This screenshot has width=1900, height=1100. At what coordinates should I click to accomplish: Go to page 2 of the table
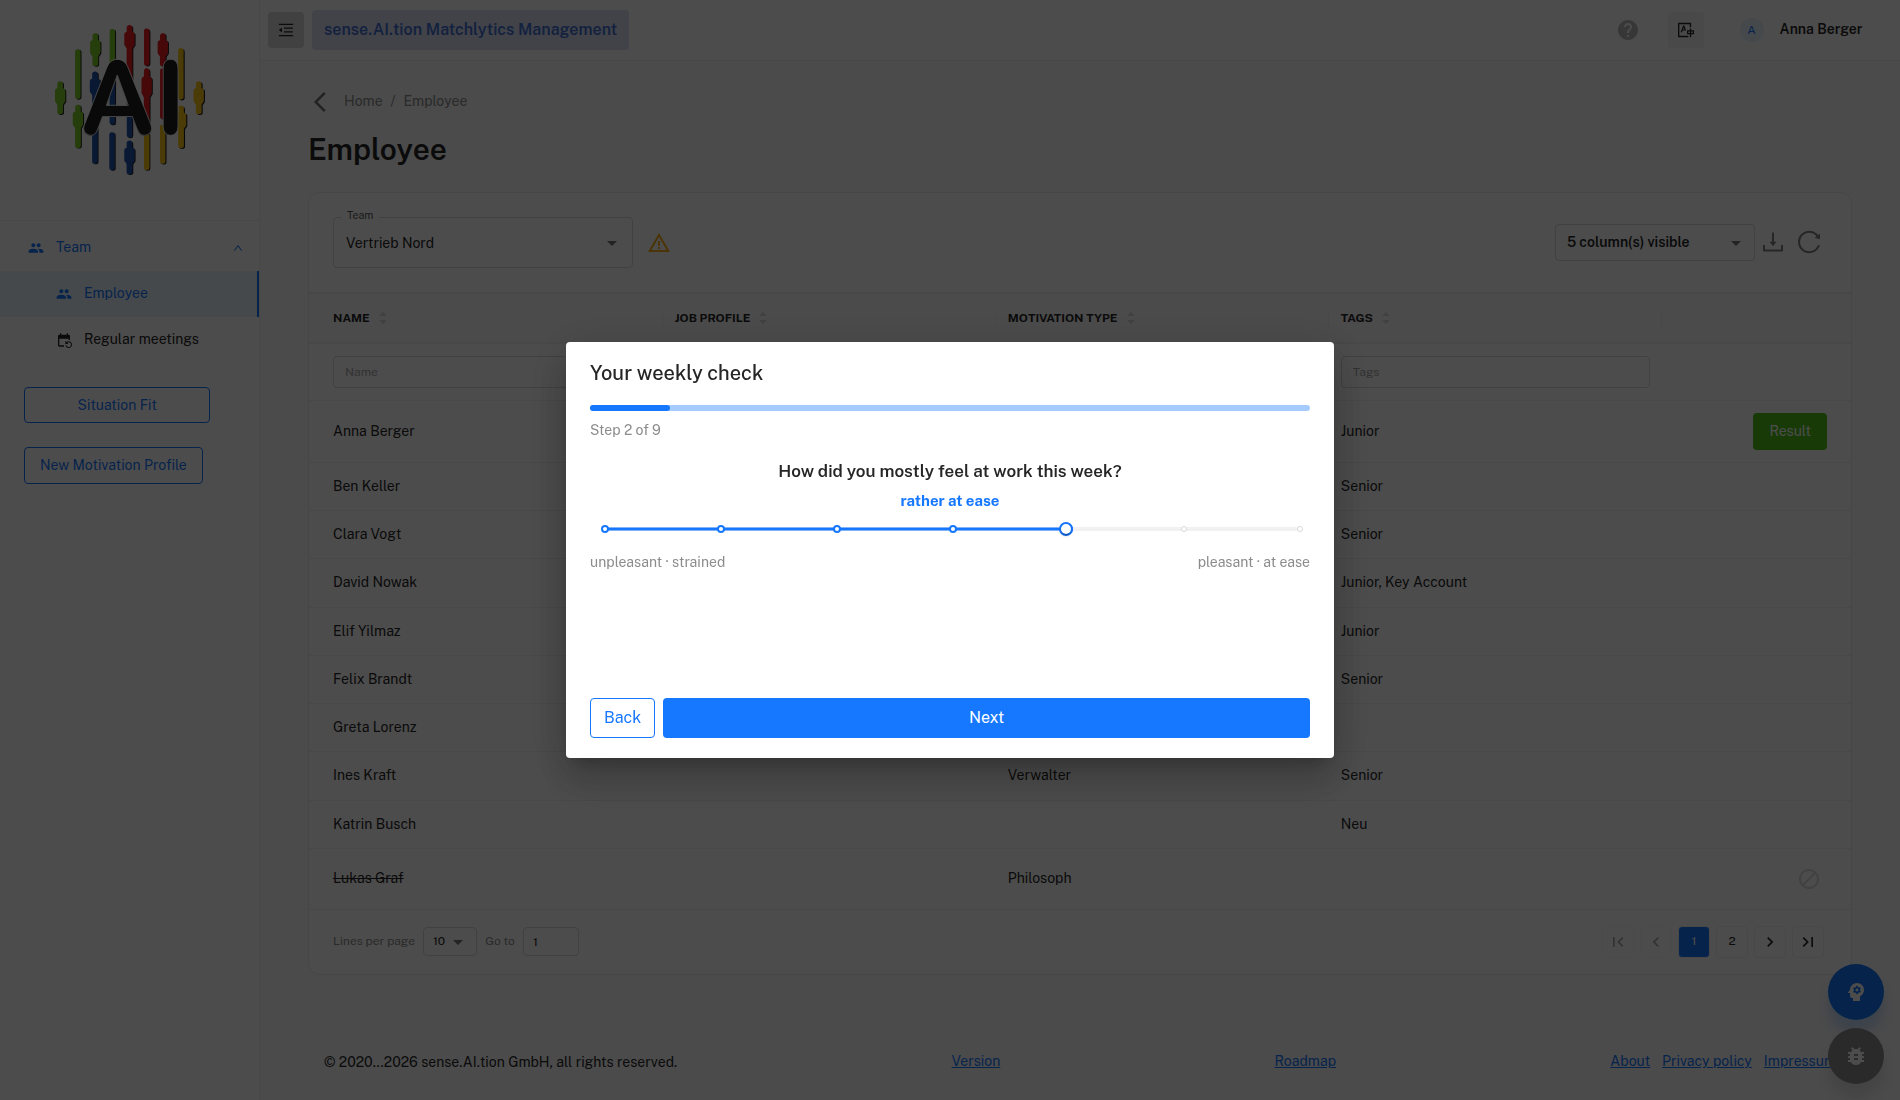tap(1732, 942)
